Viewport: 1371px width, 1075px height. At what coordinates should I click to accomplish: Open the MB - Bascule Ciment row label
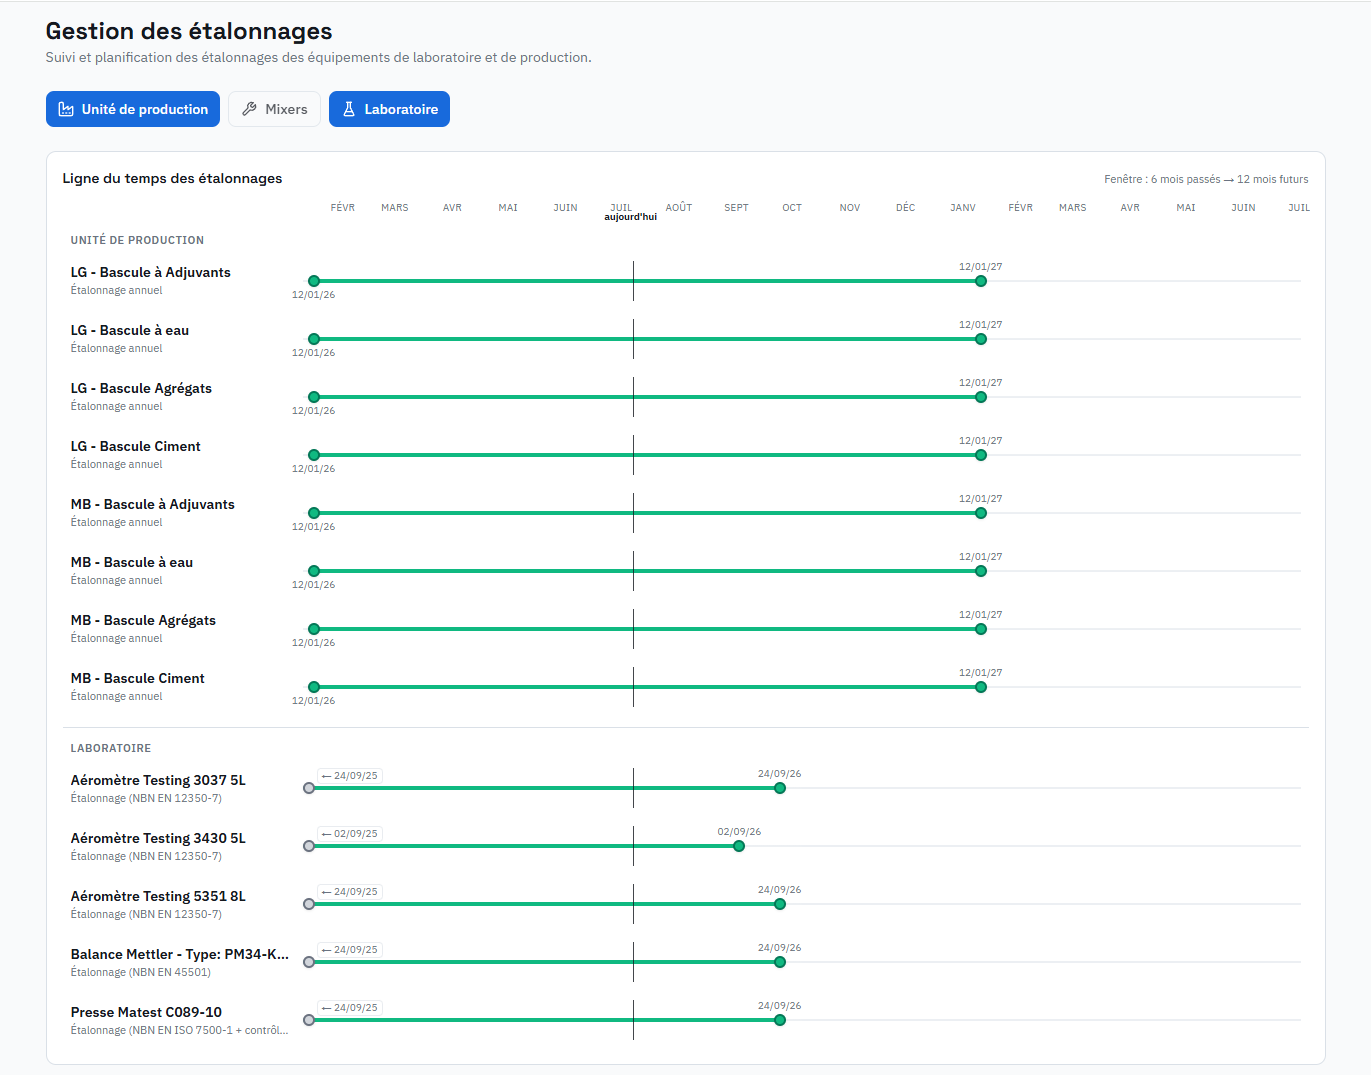pos(137,678)
